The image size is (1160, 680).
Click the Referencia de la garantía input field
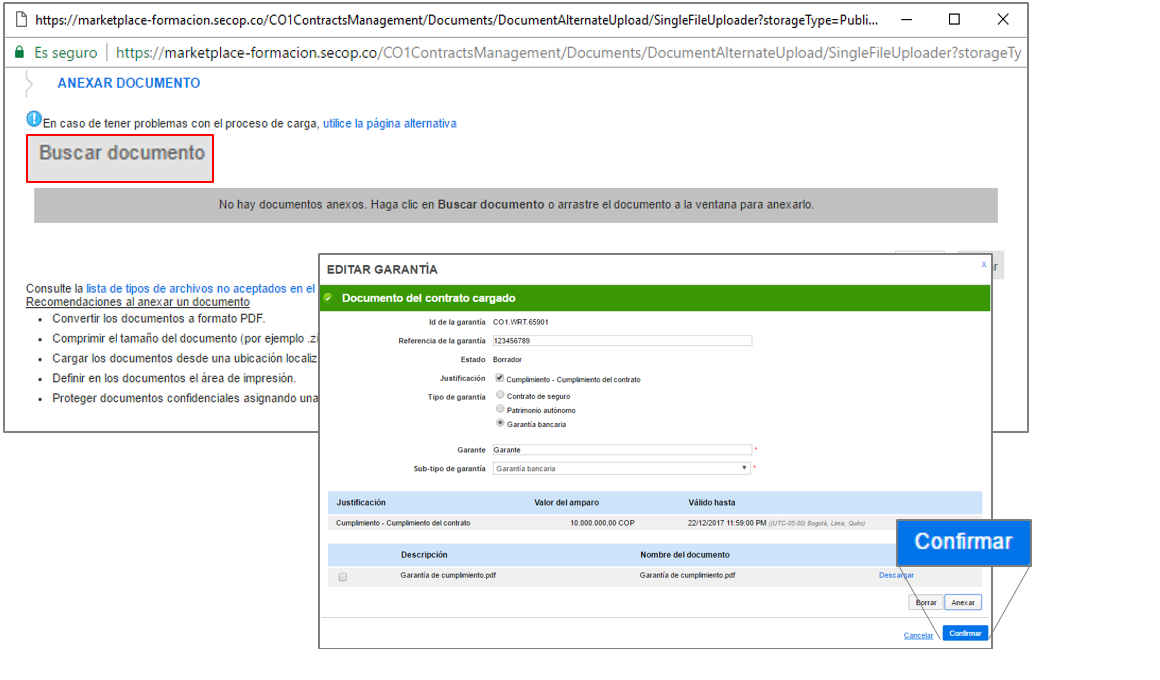(621, 341)
